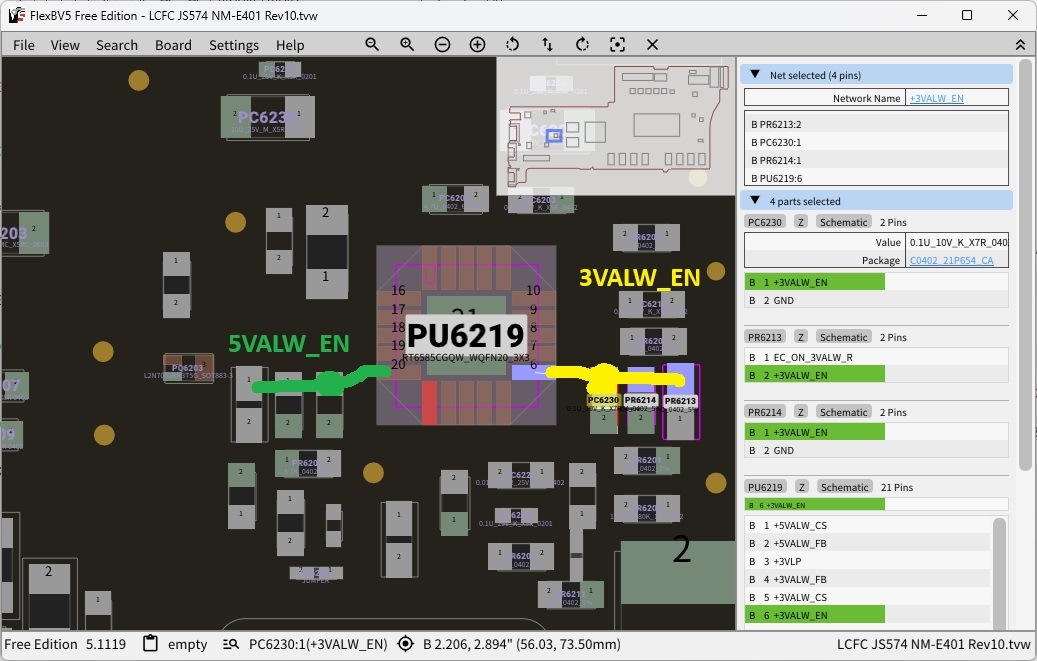Open Schematic for part PC6230
Screen dimensions: 1037x661
[x=843, y=222]
